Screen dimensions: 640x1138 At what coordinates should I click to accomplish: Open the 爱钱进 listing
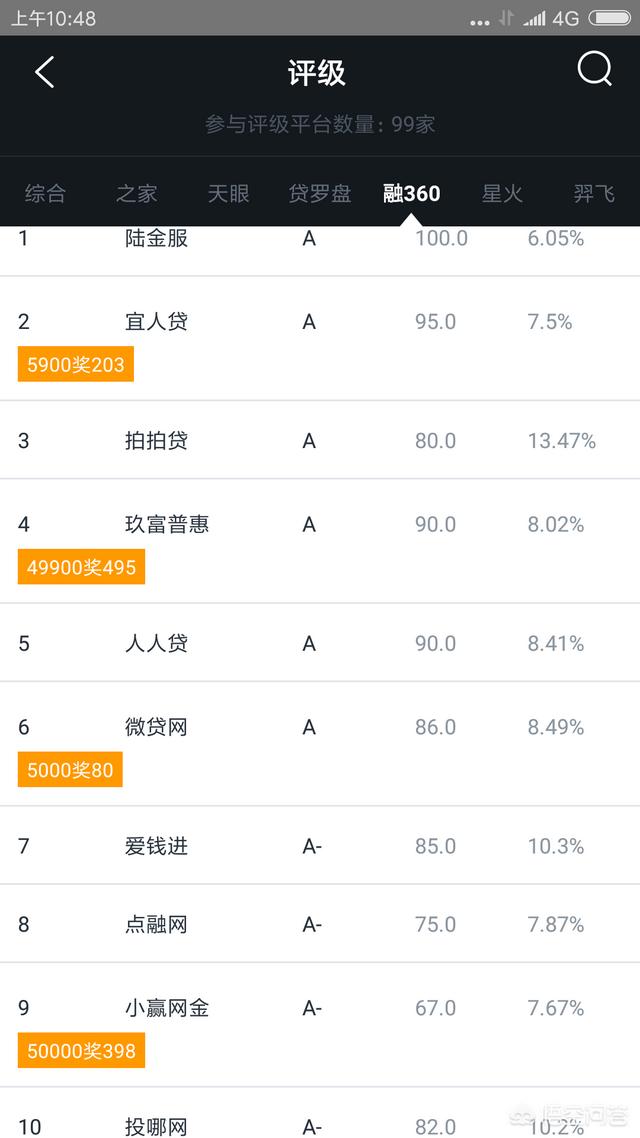(x=320, y=846)
